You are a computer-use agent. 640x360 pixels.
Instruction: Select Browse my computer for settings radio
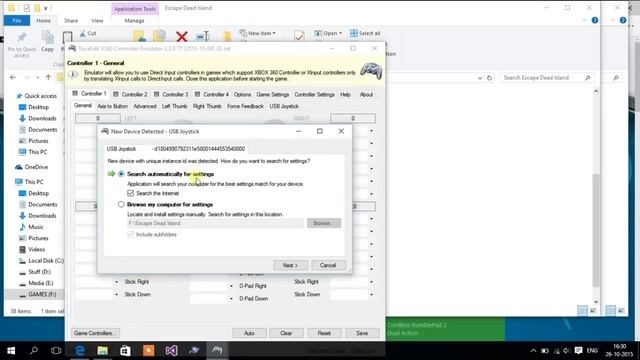point(121,204)
